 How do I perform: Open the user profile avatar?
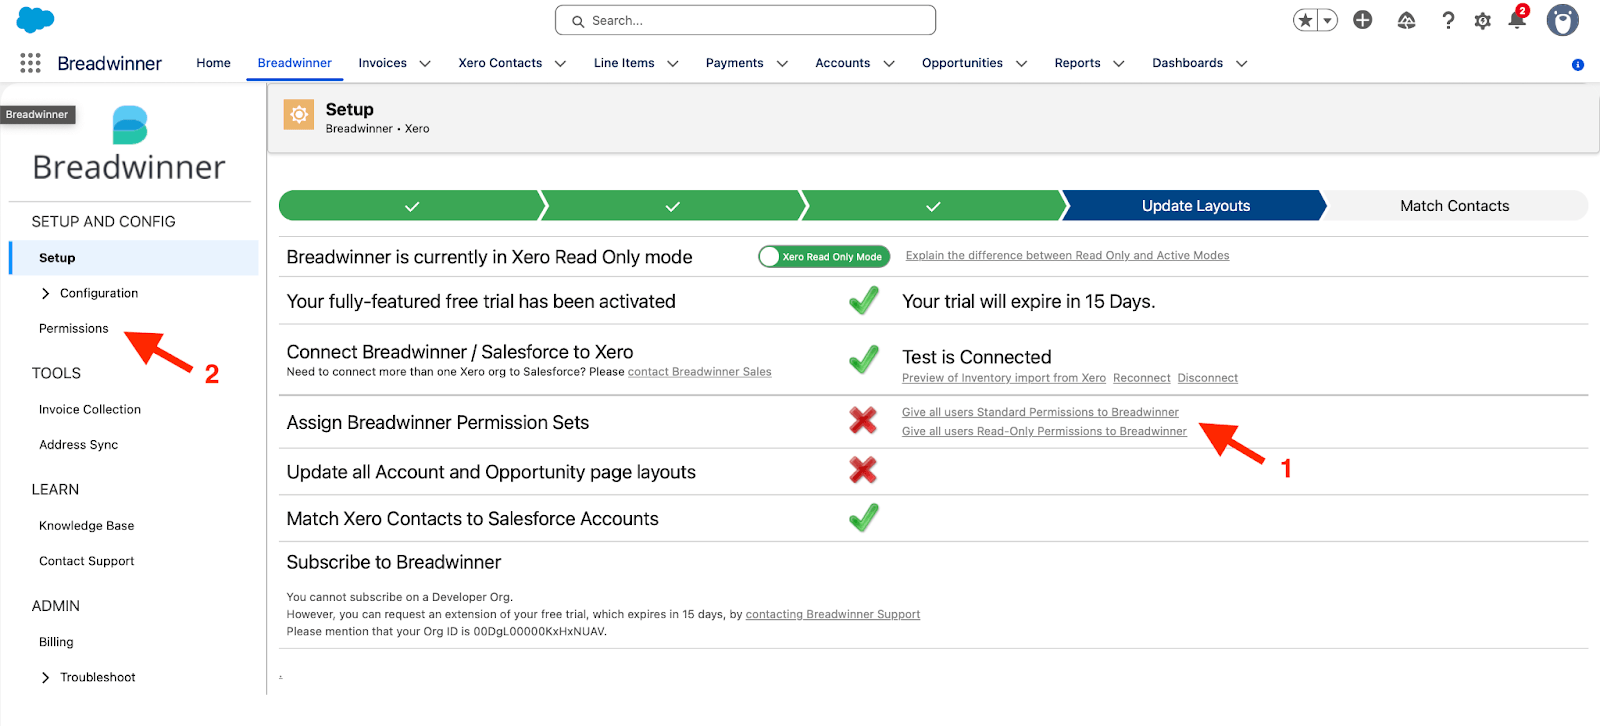click(1562, 20)
